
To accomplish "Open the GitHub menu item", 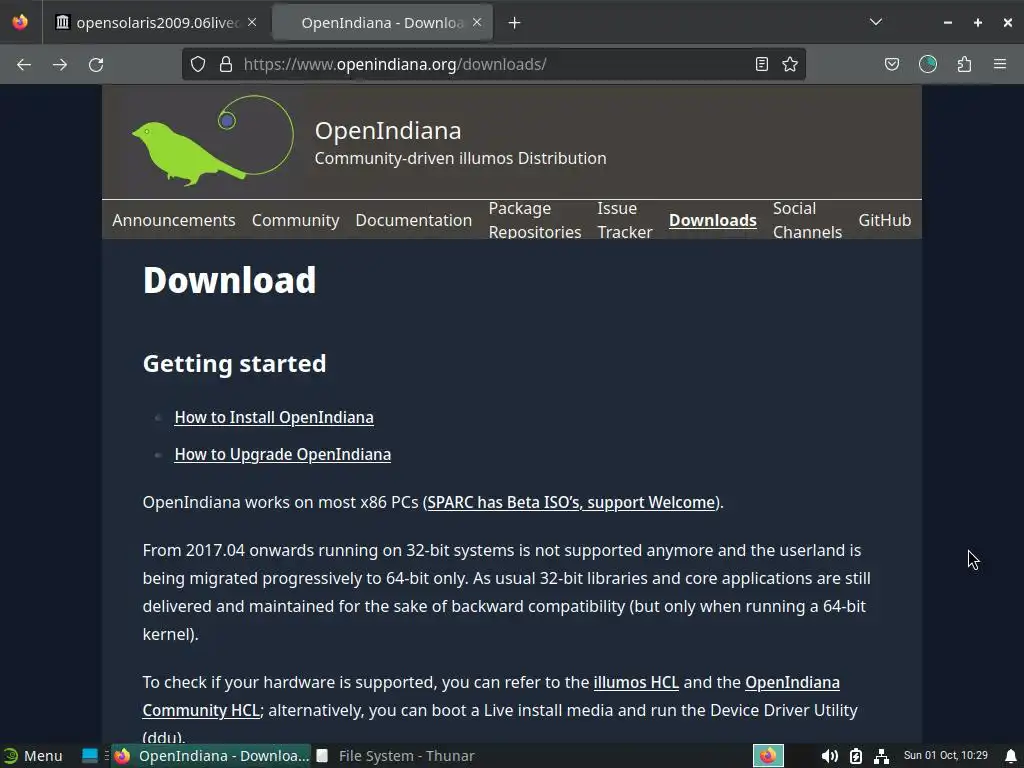I will point(884,220).
